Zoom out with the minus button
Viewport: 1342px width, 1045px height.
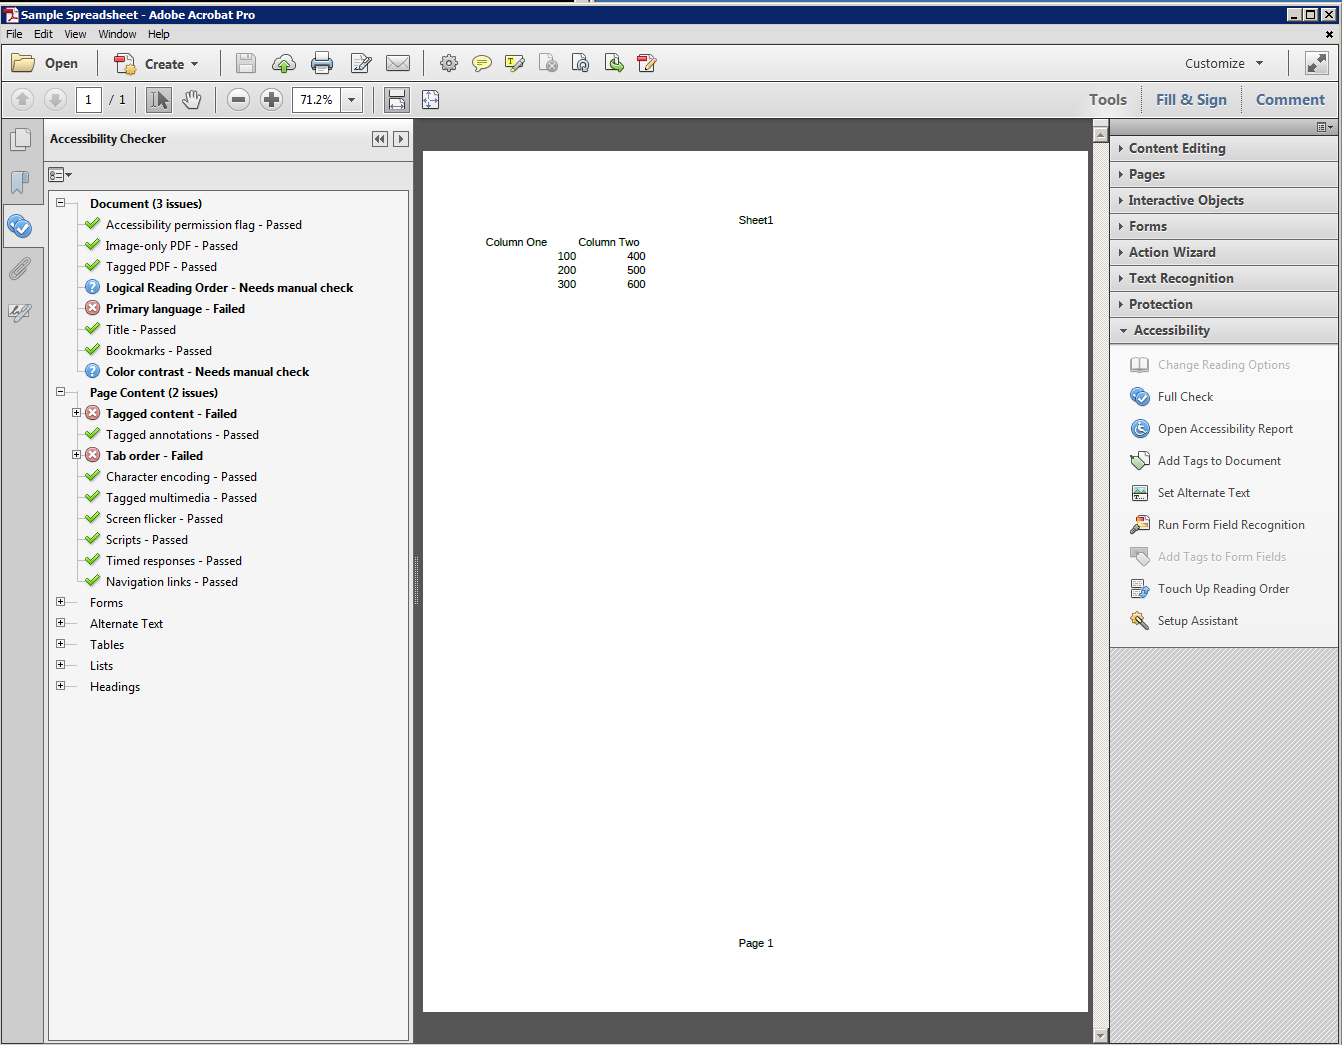click(238, 99)
